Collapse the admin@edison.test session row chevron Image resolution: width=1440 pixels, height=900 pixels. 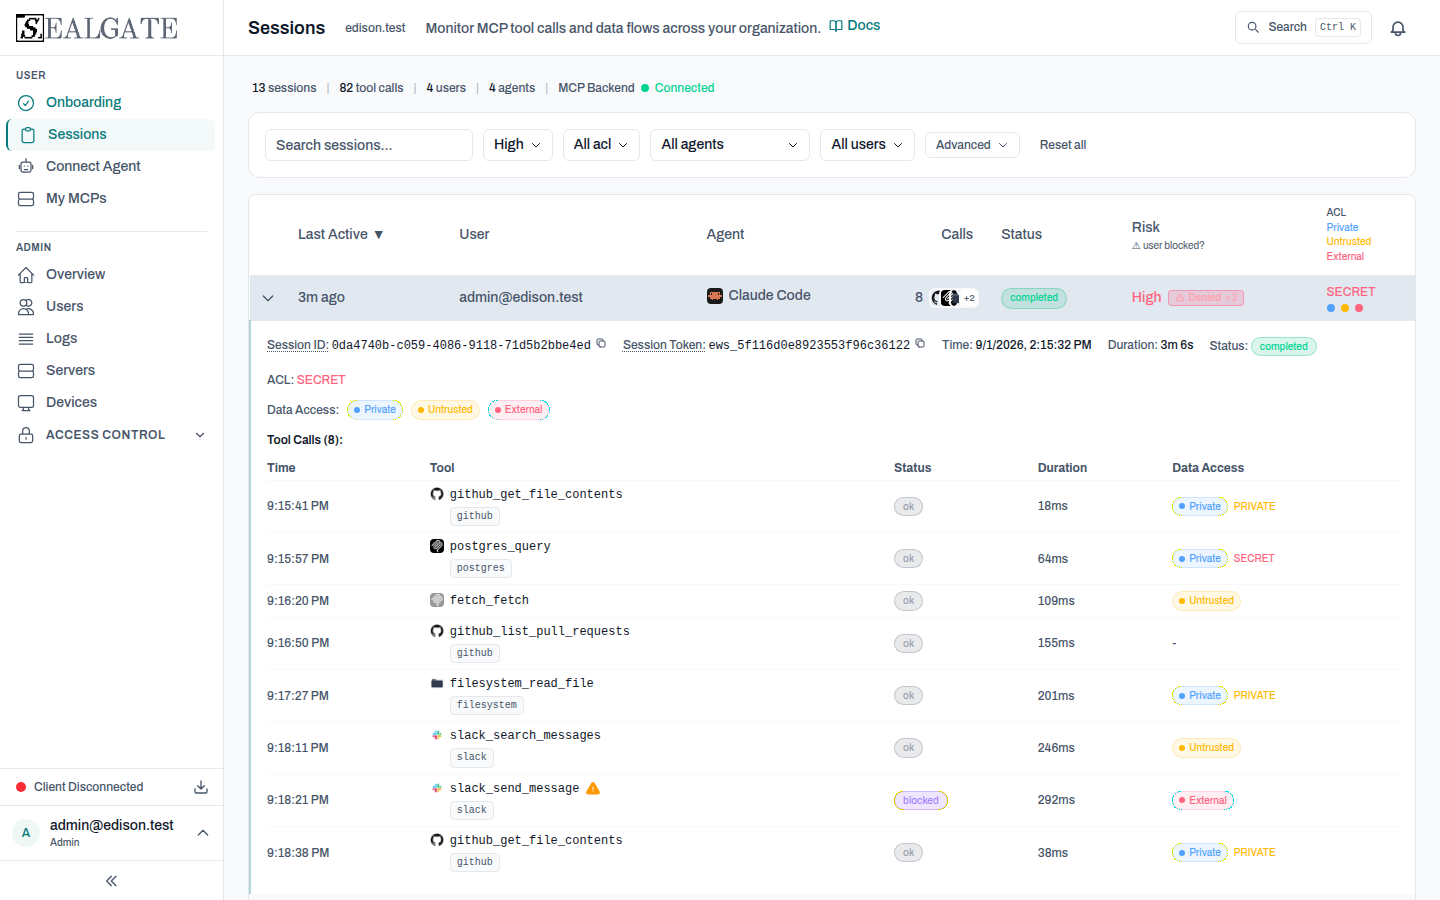point(268,298)
